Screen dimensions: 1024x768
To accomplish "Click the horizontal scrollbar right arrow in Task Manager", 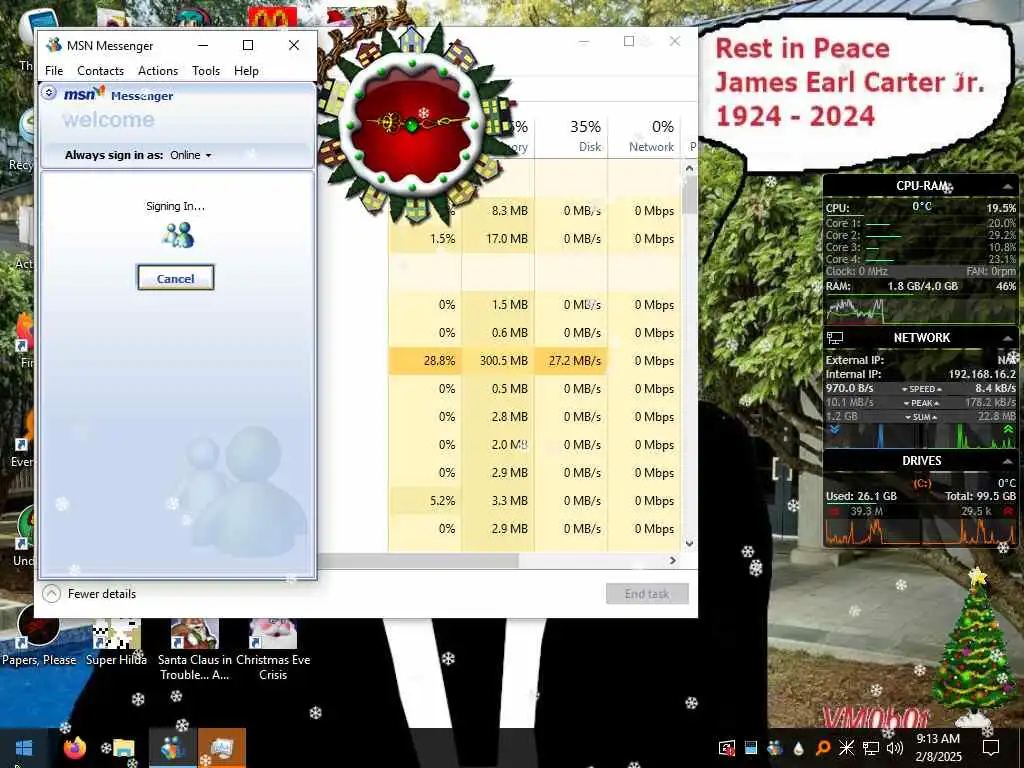I will [673, 560].
